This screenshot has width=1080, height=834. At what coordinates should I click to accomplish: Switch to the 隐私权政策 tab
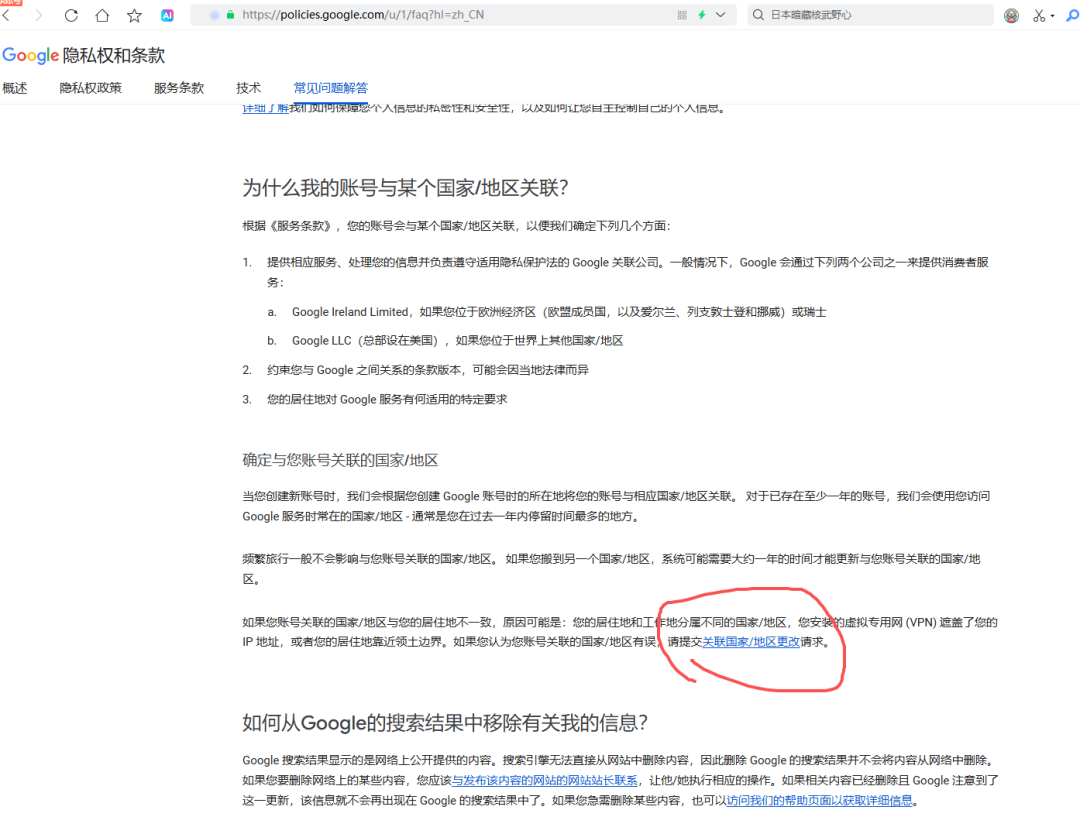click(x=92, y=88)
